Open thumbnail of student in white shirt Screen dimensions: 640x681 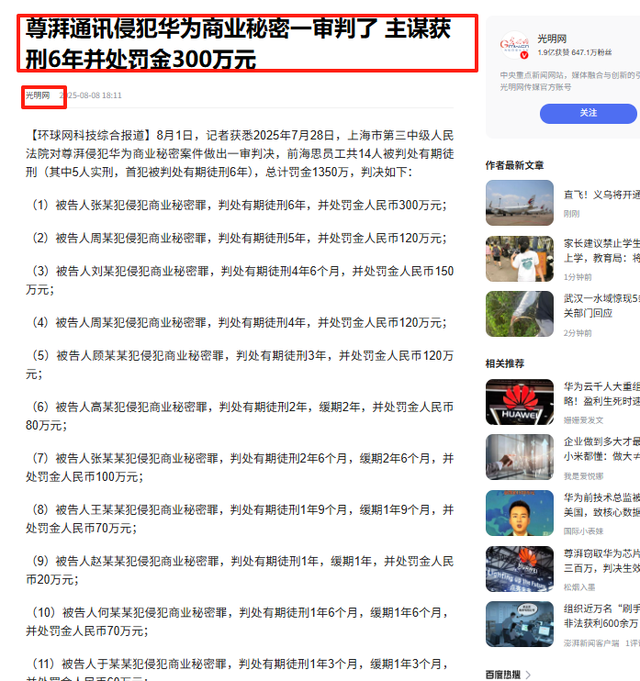519,259
